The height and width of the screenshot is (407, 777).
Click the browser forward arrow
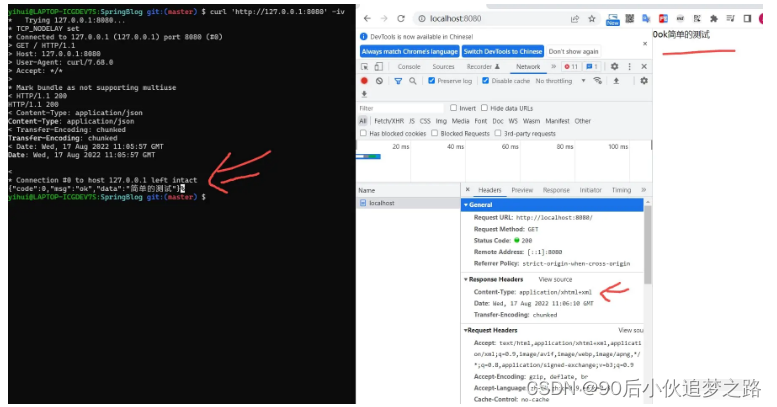[x=384, y=18]
